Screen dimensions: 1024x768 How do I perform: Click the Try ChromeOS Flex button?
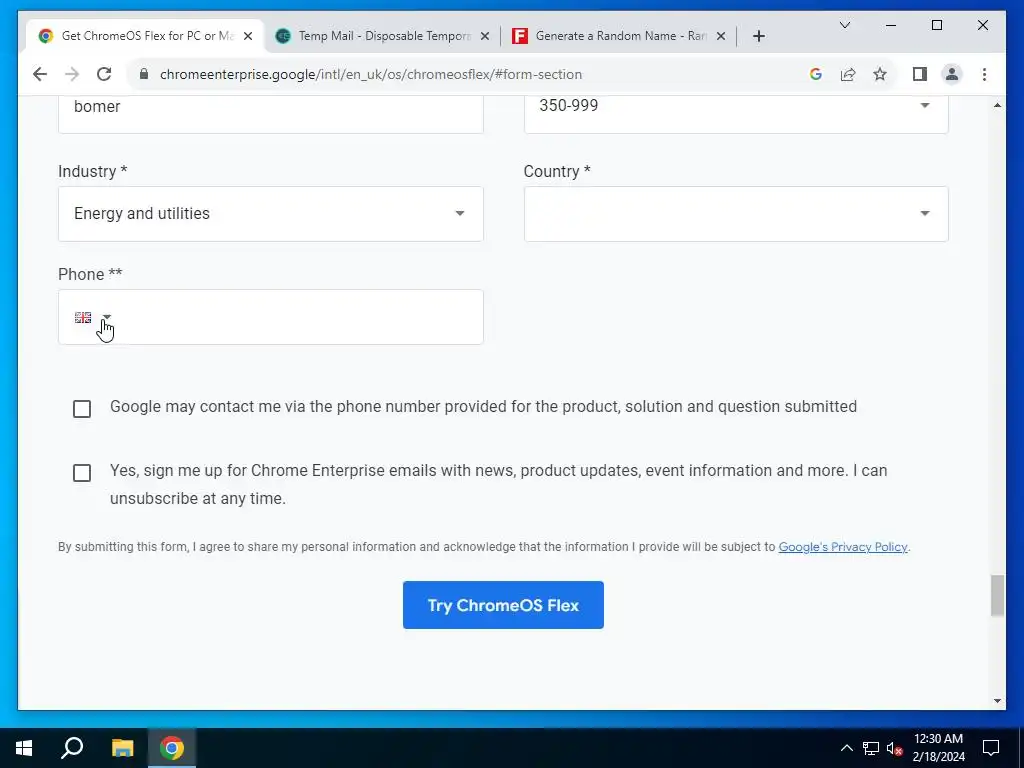(503, 605)
